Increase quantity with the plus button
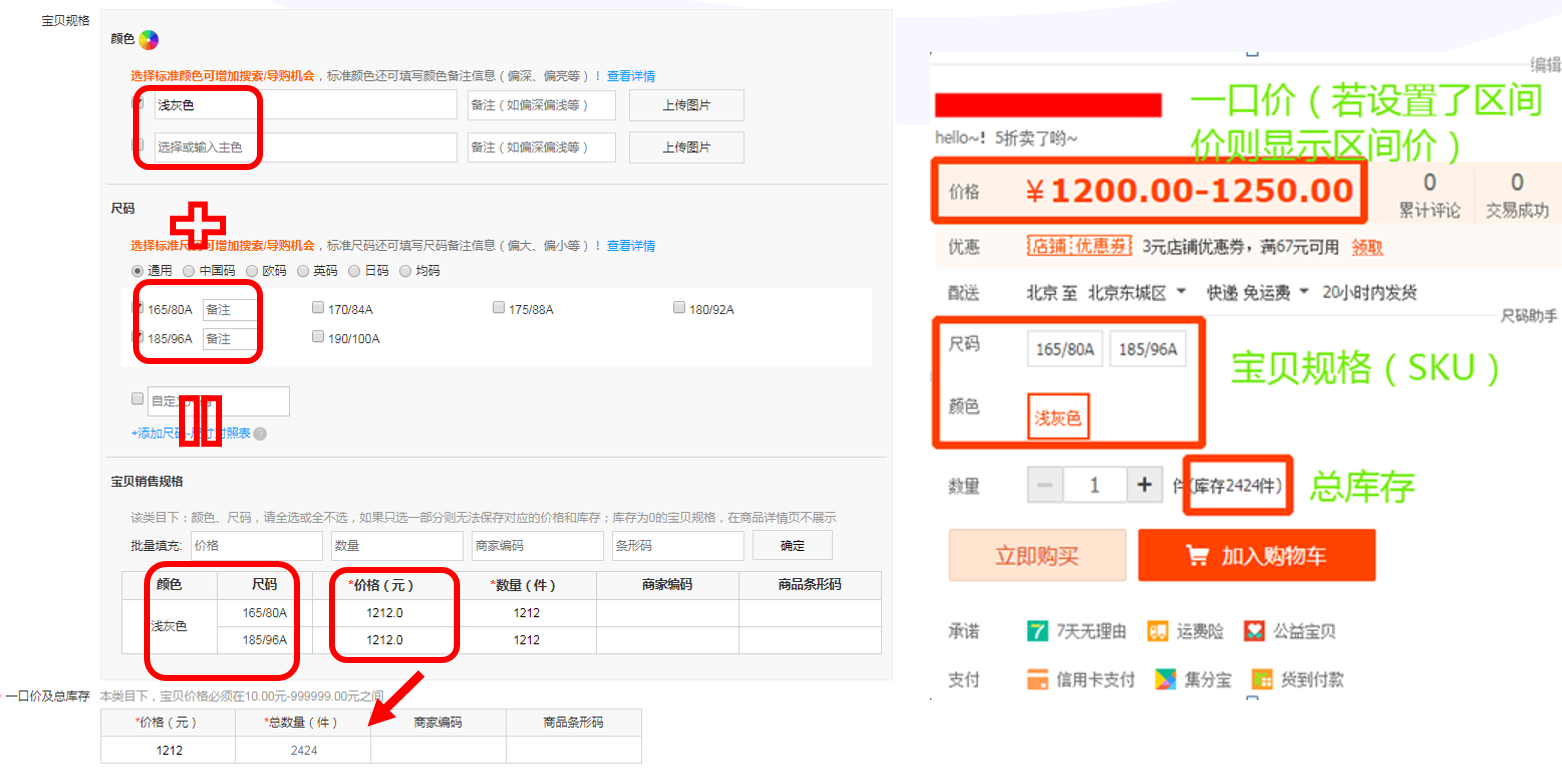 pos(1144,486)
